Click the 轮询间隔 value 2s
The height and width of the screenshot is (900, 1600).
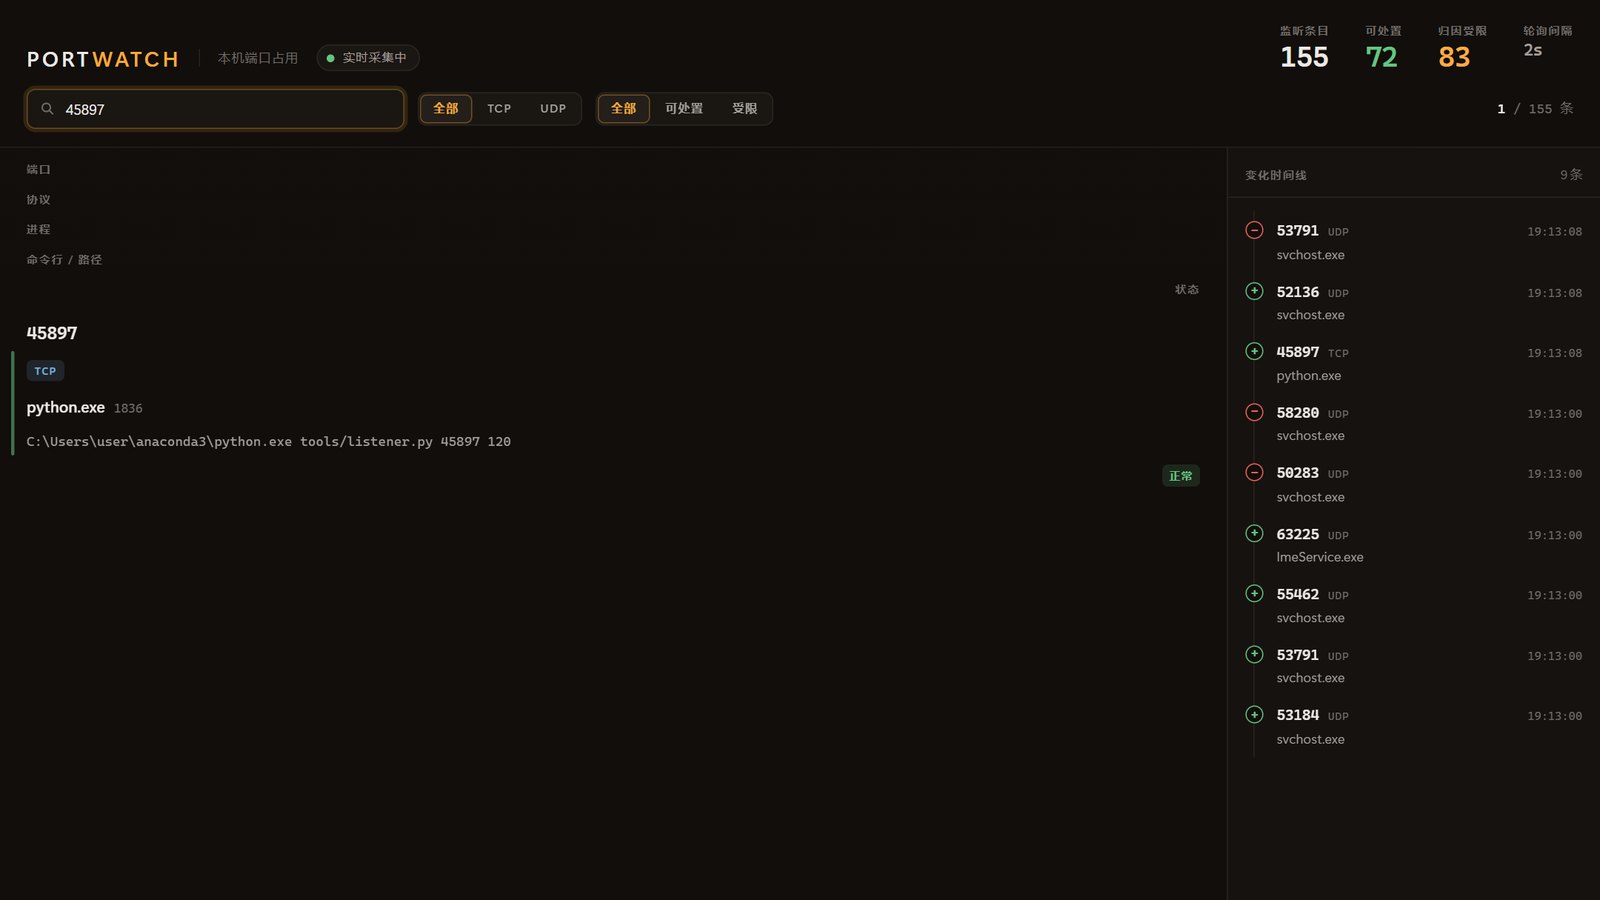(1533, 50)
